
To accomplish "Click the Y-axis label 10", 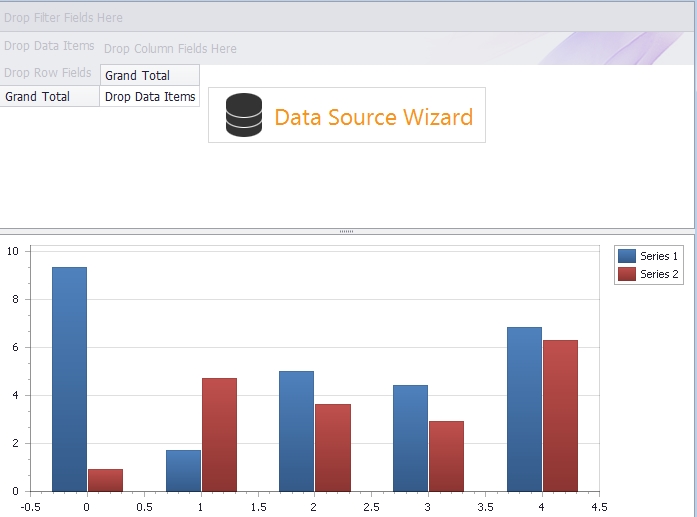I will pos(12,251).
